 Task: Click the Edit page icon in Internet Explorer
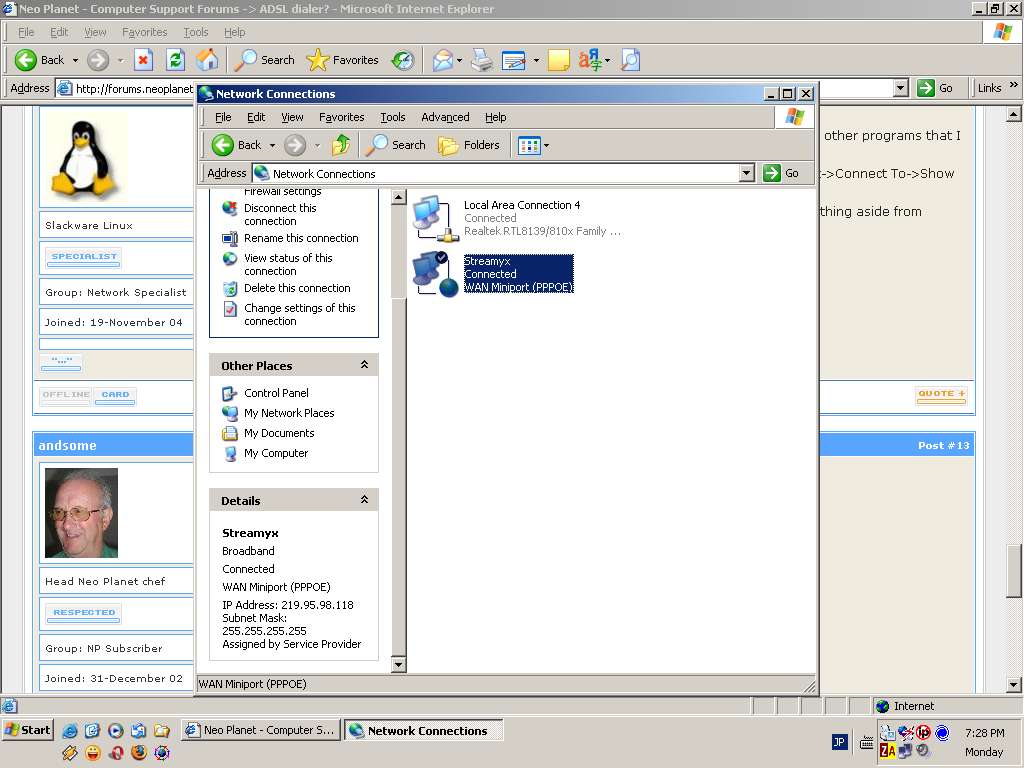(514, 61)
